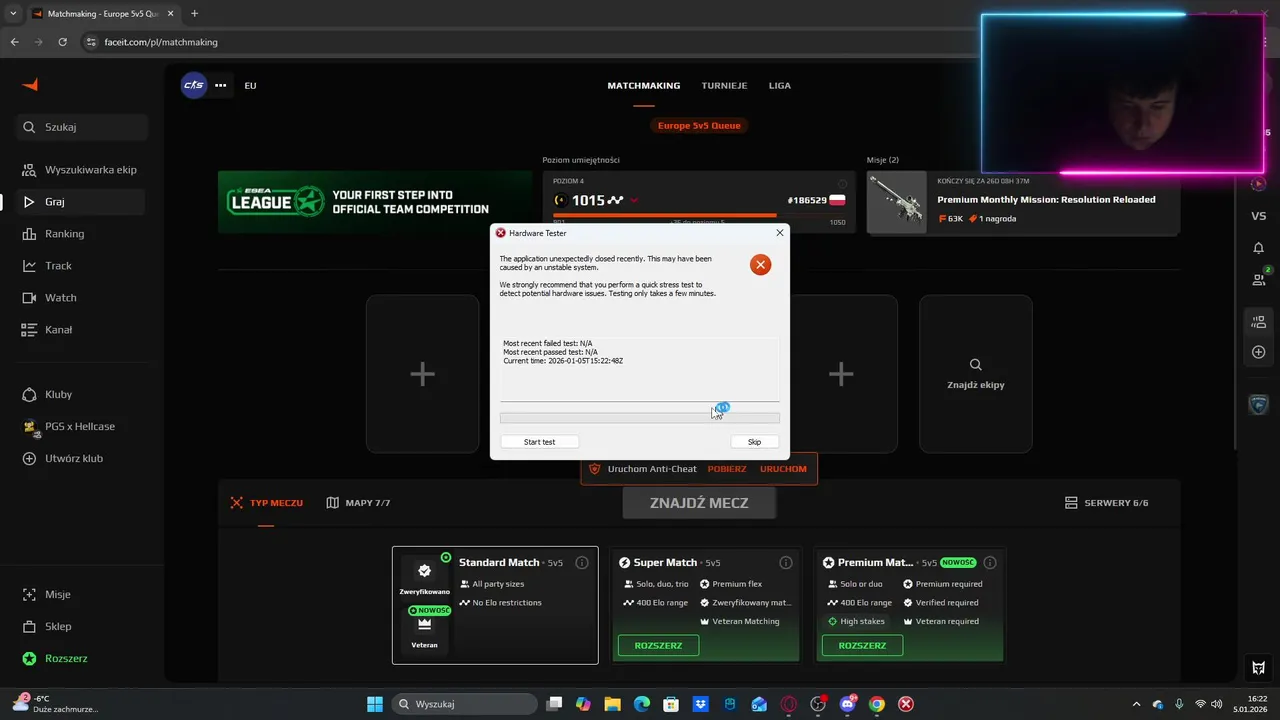
Task: Expand the red chevron beside 1015 Elo
Action: [x=634, y=200]
